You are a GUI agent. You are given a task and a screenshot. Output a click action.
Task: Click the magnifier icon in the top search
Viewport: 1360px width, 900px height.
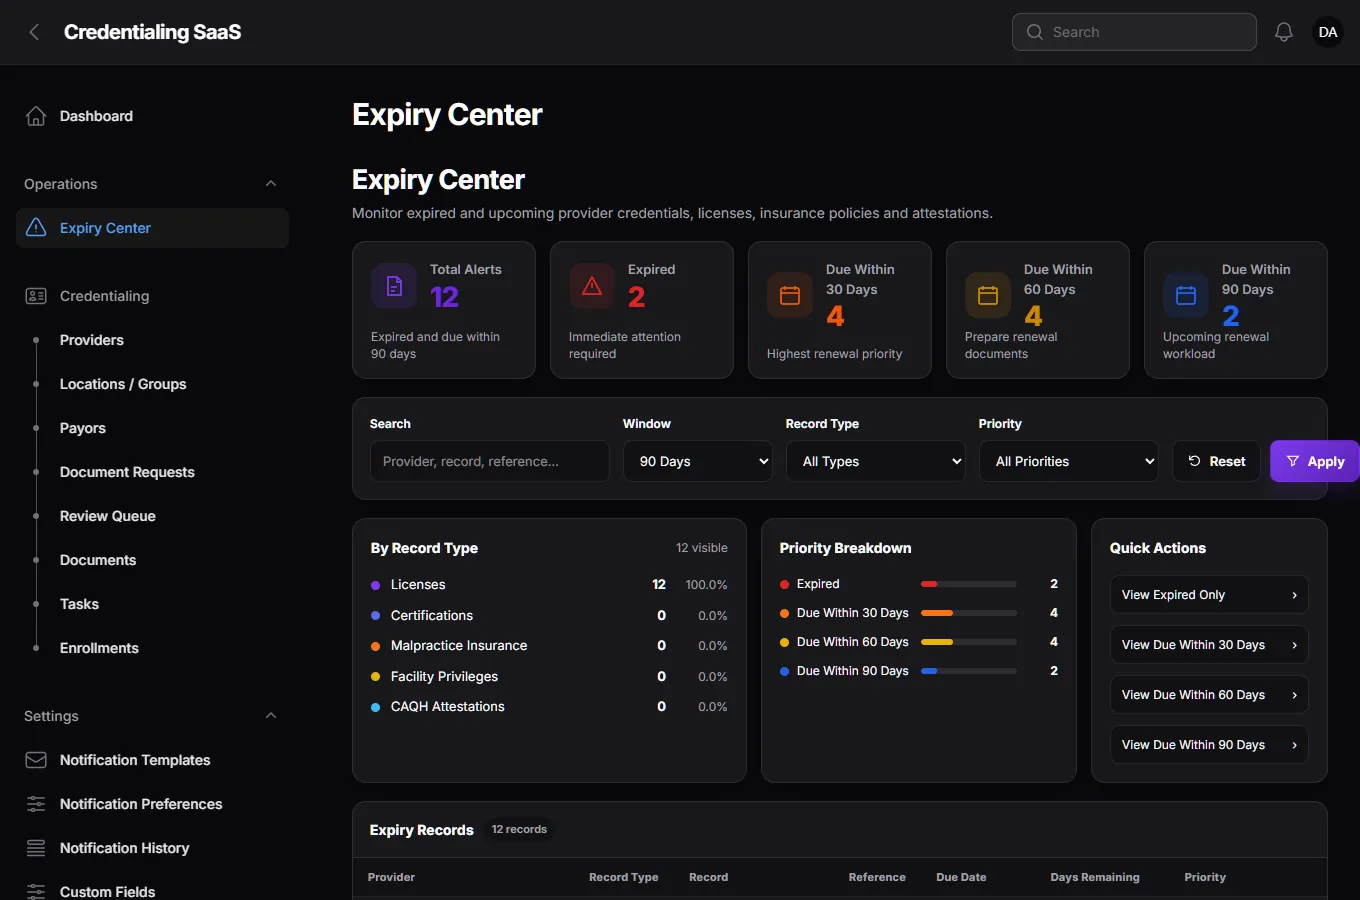(1035, 32)
